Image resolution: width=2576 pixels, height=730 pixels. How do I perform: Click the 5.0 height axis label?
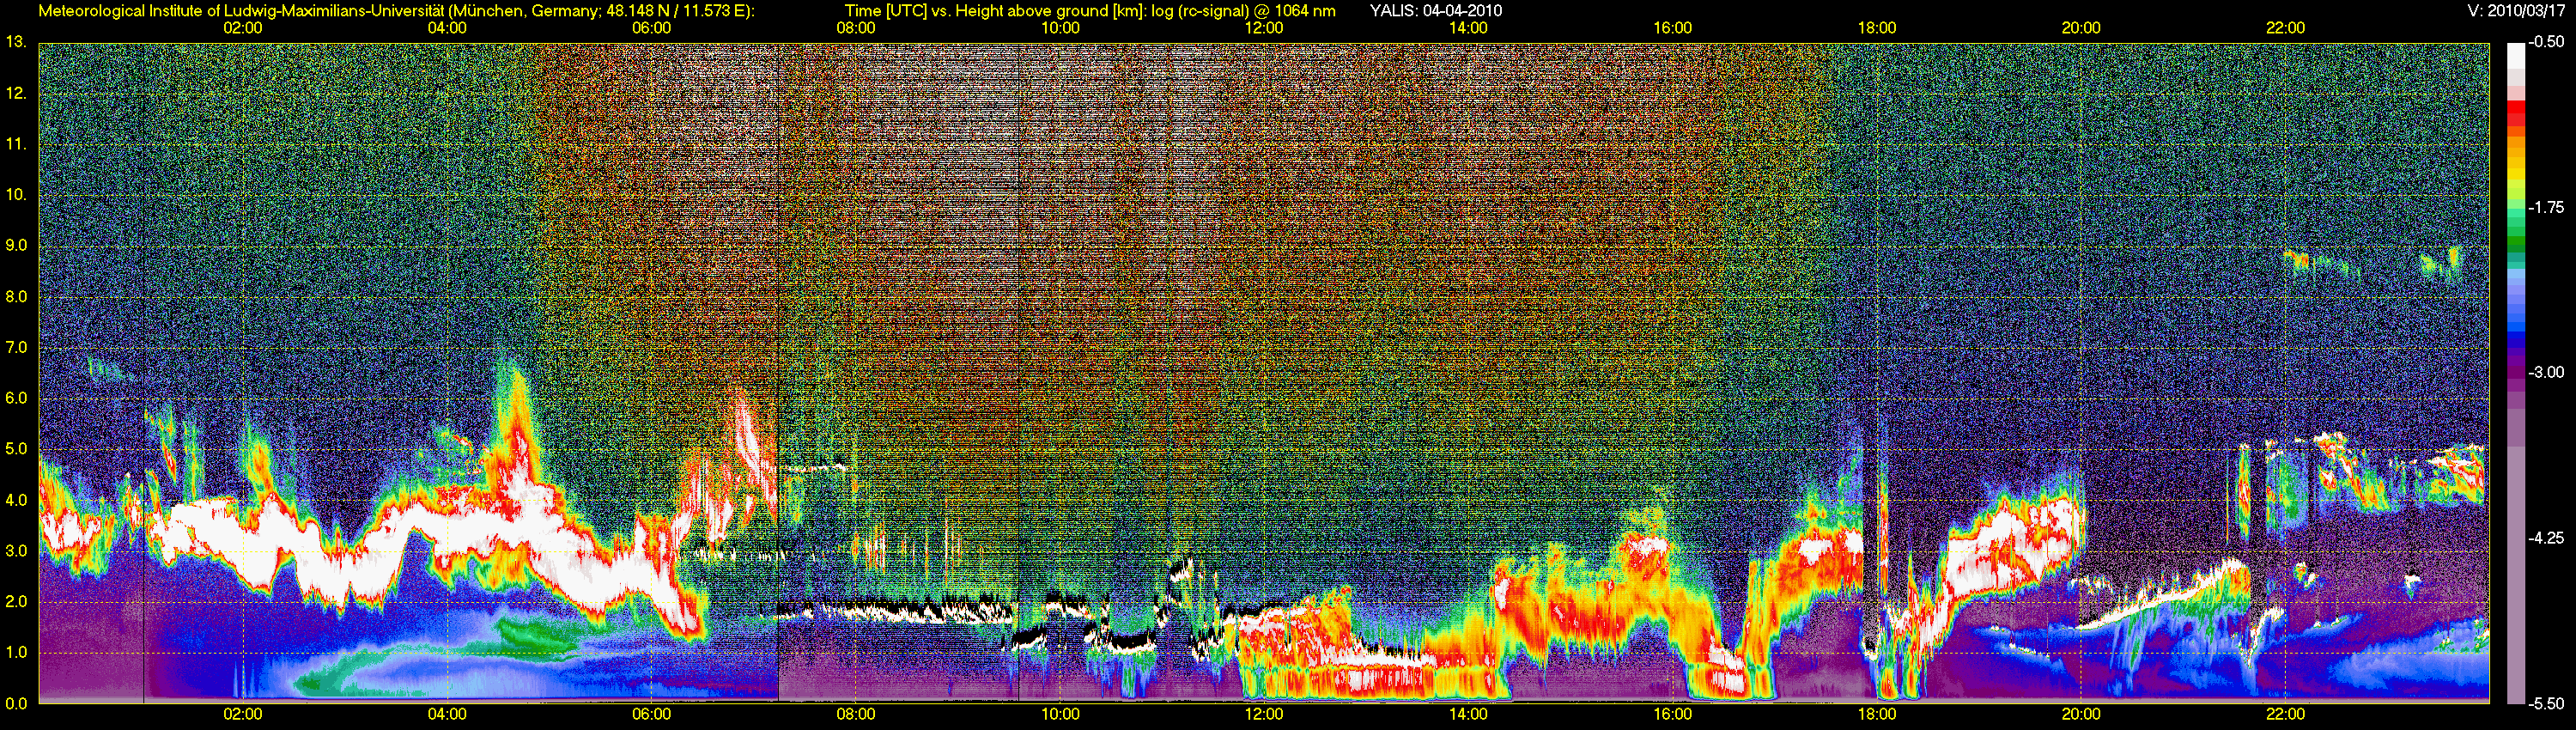pos(16,449)
